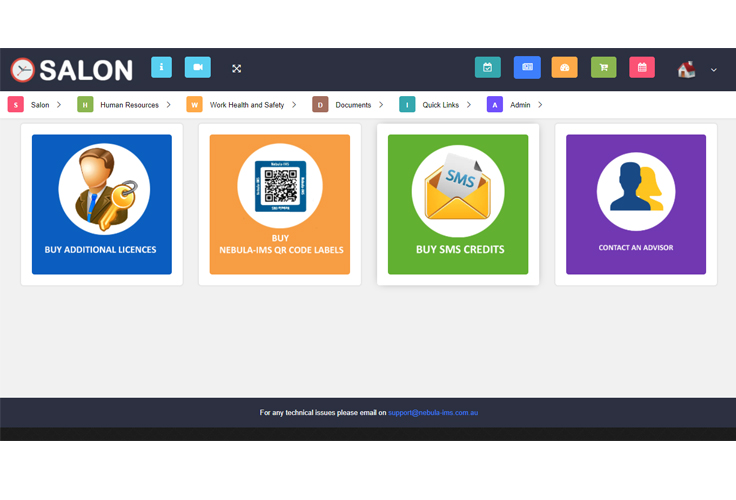Image resolution: width=736 pixels, height=500 pixels.
Task: Click the brown D Documents badge
Action: (320, 105)
